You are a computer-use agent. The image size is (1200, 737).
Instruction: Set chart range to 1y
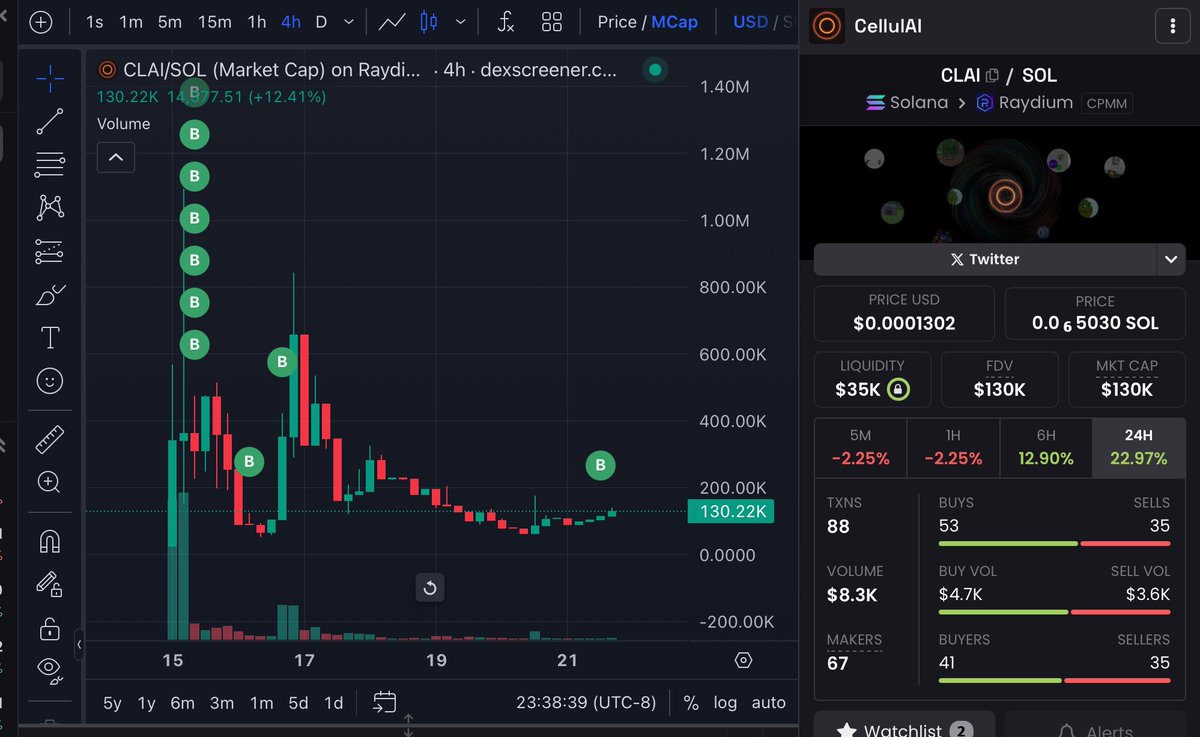(146, 703)
